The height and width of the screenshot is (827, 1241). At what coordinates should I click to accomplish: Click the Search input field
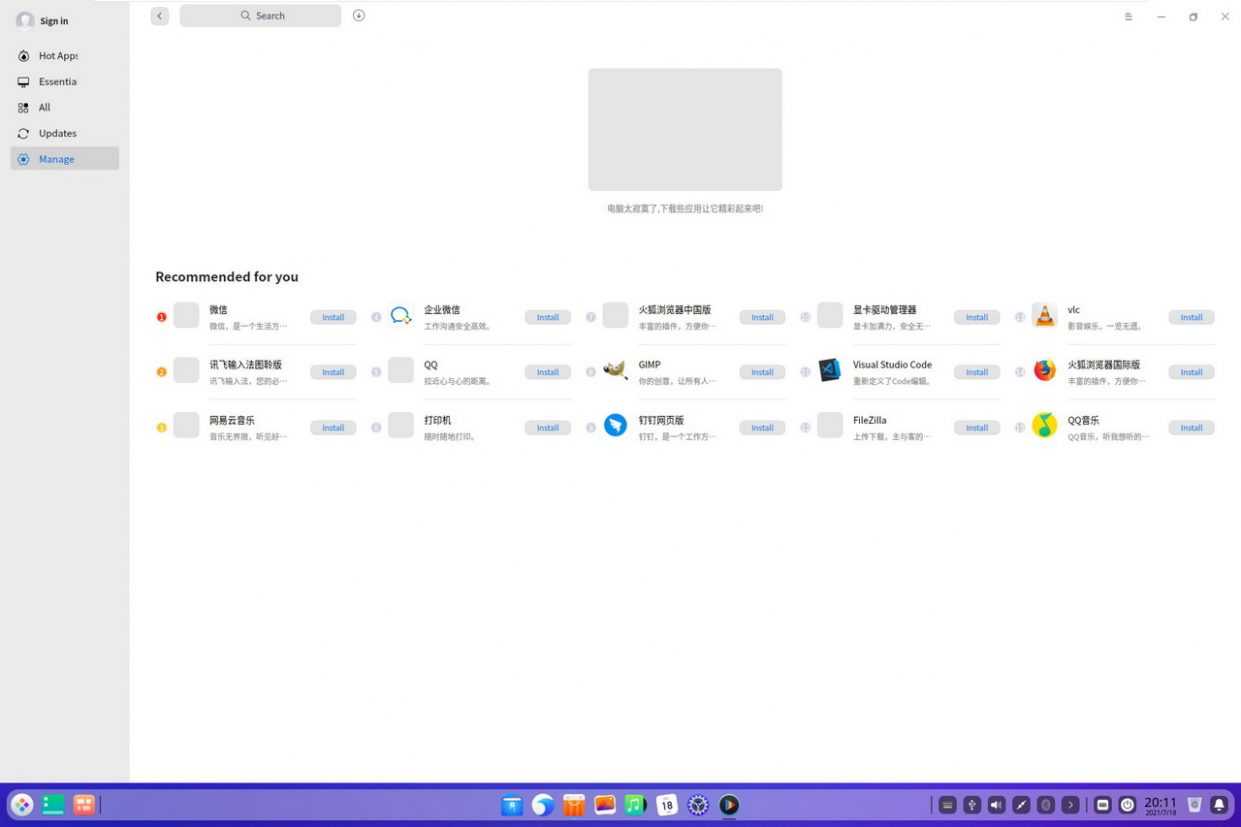[x=261, y=16]
